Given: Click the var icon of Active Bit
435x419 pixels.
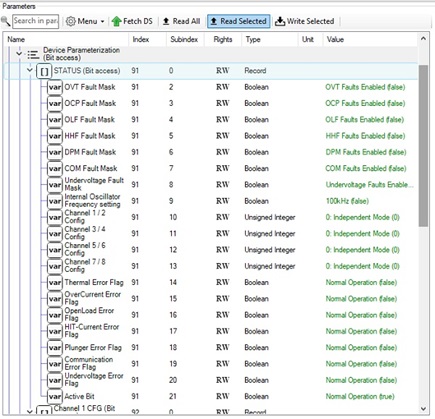Looking at the screenshot, I should coord(55,397).
